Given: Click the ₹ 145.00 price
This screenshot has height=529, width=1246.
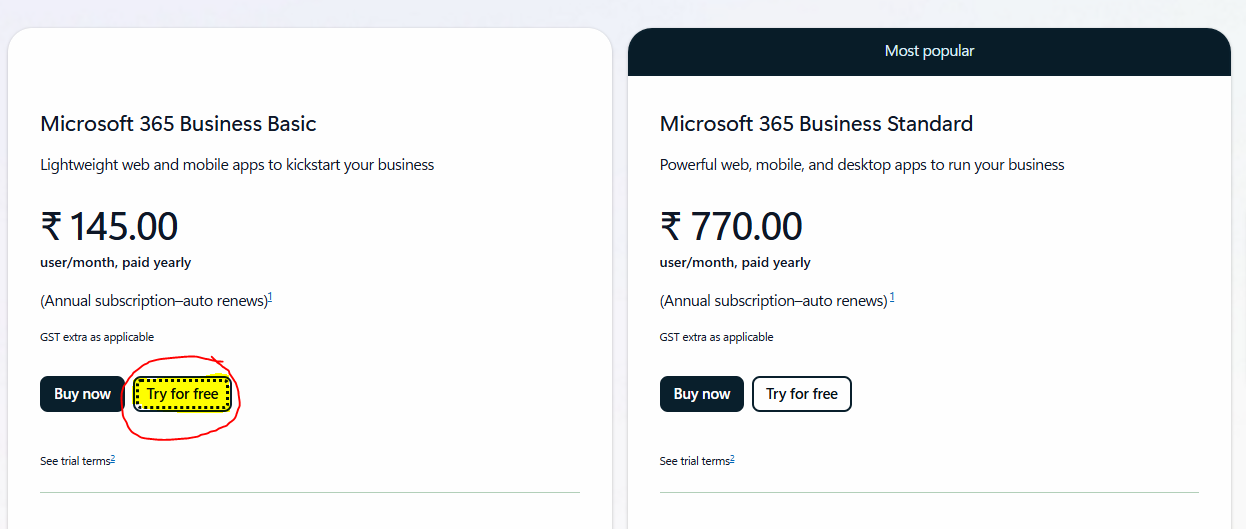Looking at the screenshot, I should point(109,226).
